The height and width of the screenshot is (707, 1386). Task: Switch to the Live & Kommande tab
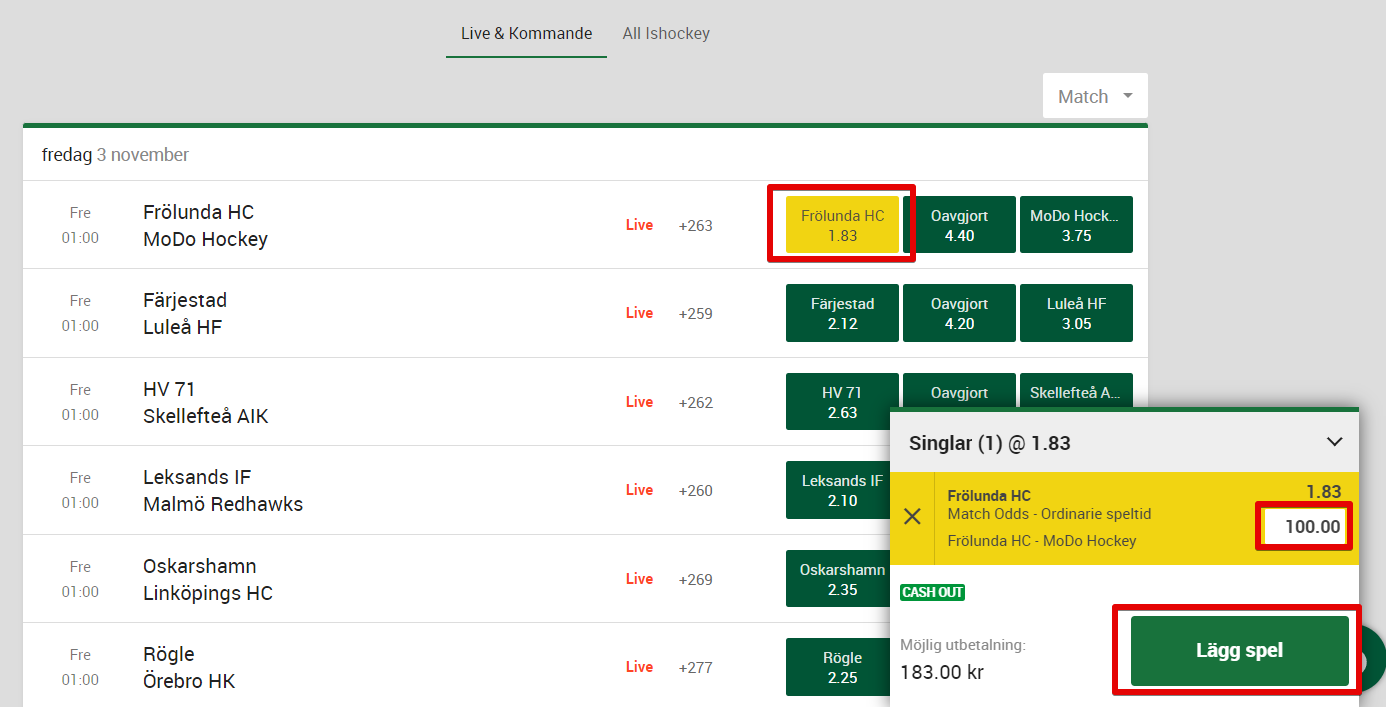pos(526,33)
